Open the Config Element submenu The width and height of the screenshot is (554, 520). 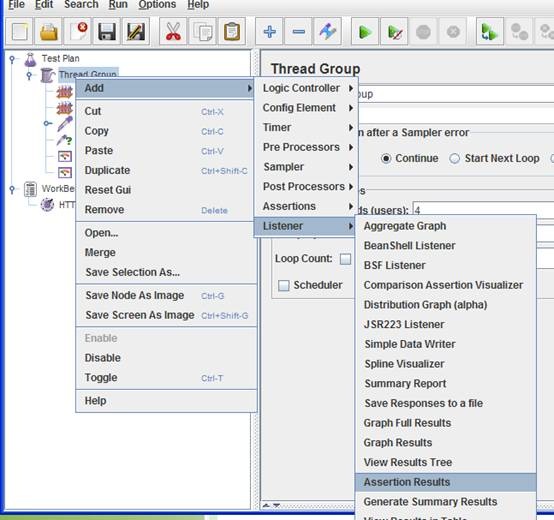(306, 108)
